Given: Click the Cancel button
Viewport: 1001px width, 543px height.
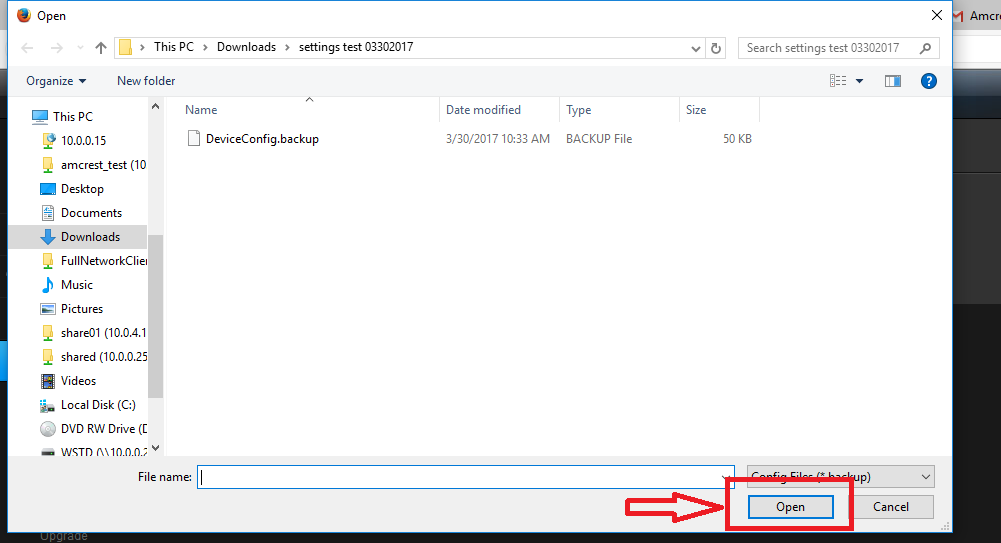Looking at the screenshot, I should [x=891, y=507].
